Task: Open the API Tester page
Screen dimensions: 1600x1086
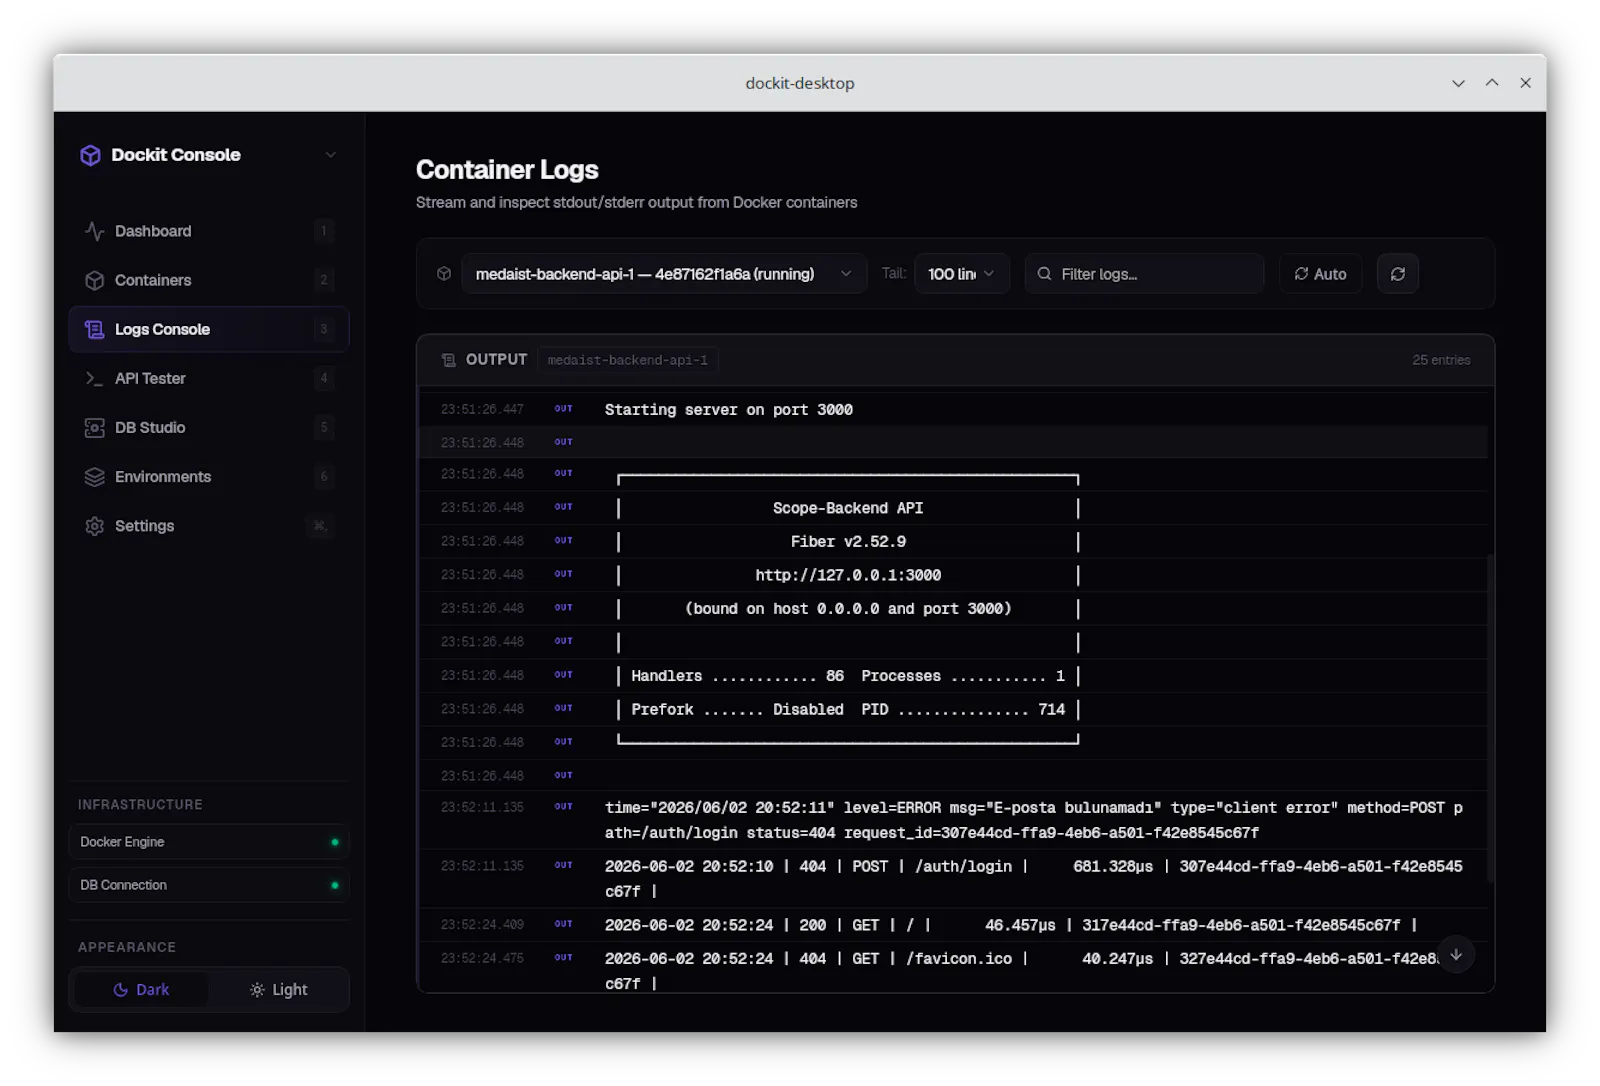Action: tap(209, 378)
